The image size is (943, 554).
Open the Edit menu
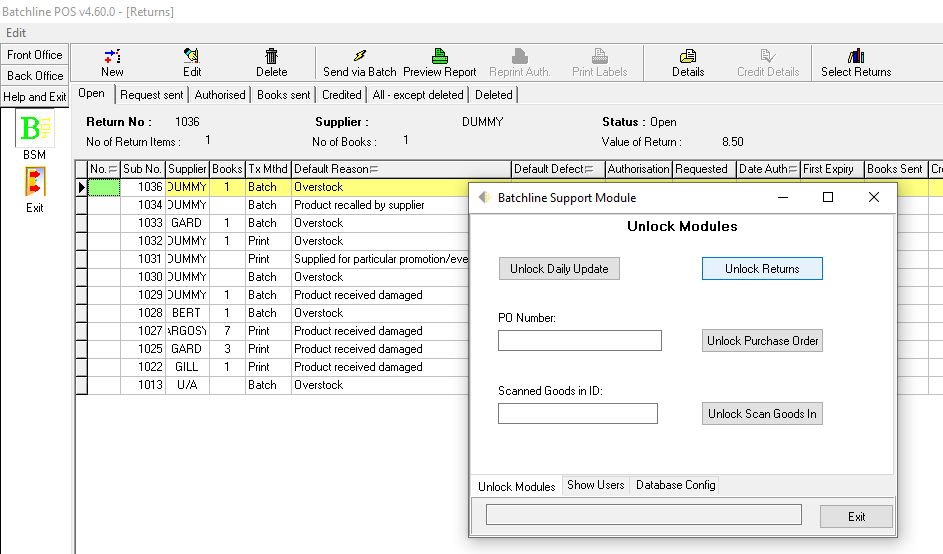(16, 32)
